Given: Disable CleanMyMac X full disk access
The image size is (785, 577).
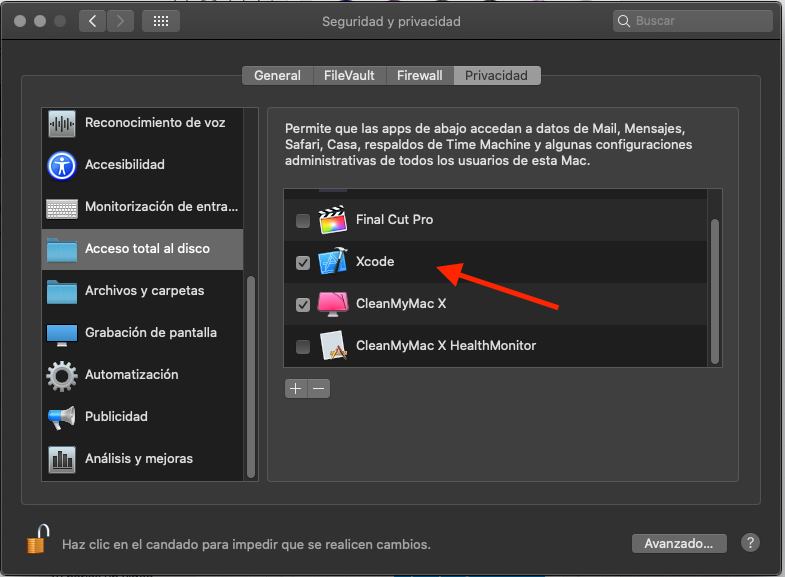Looking at the screenshot, I should (x=303, y=304).
